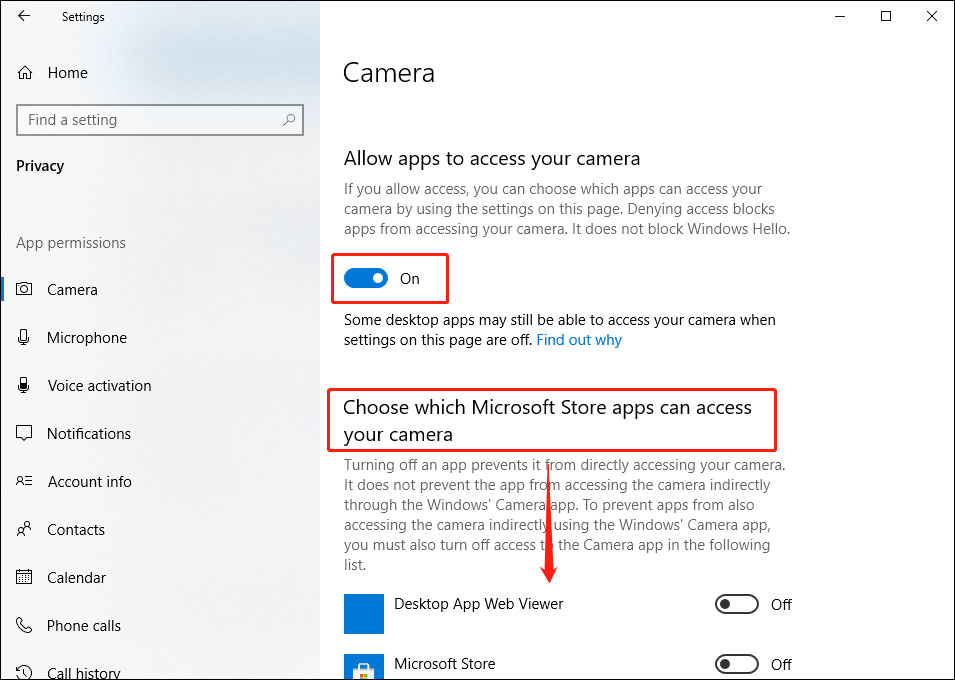The image size is (955, 680).
Task: Open the Find out why link
Action: pos(578,339)
